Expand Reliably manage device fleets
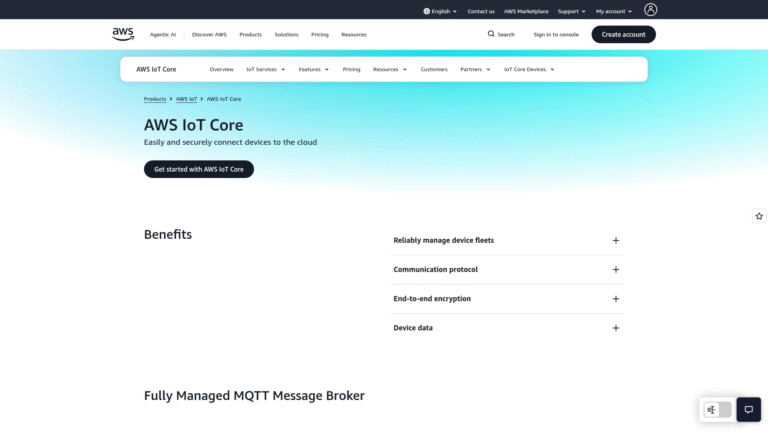 [507, 240]
